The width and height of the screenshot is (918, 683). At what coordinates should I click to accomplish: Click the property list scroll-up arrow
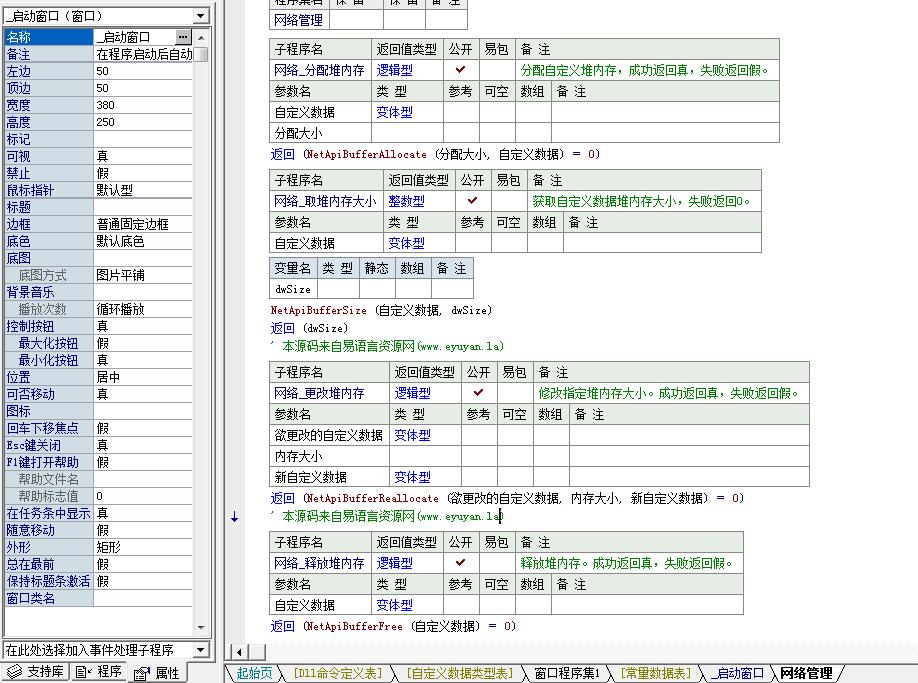tap(201, 37)
